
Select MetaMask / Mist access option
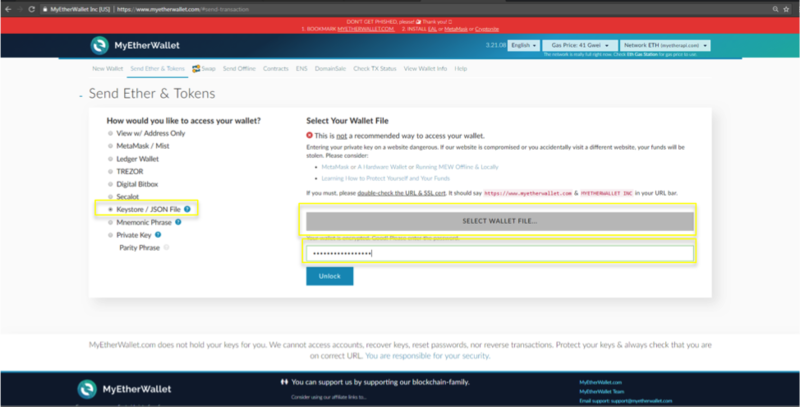pyautogui.click(x=110, y=146)
